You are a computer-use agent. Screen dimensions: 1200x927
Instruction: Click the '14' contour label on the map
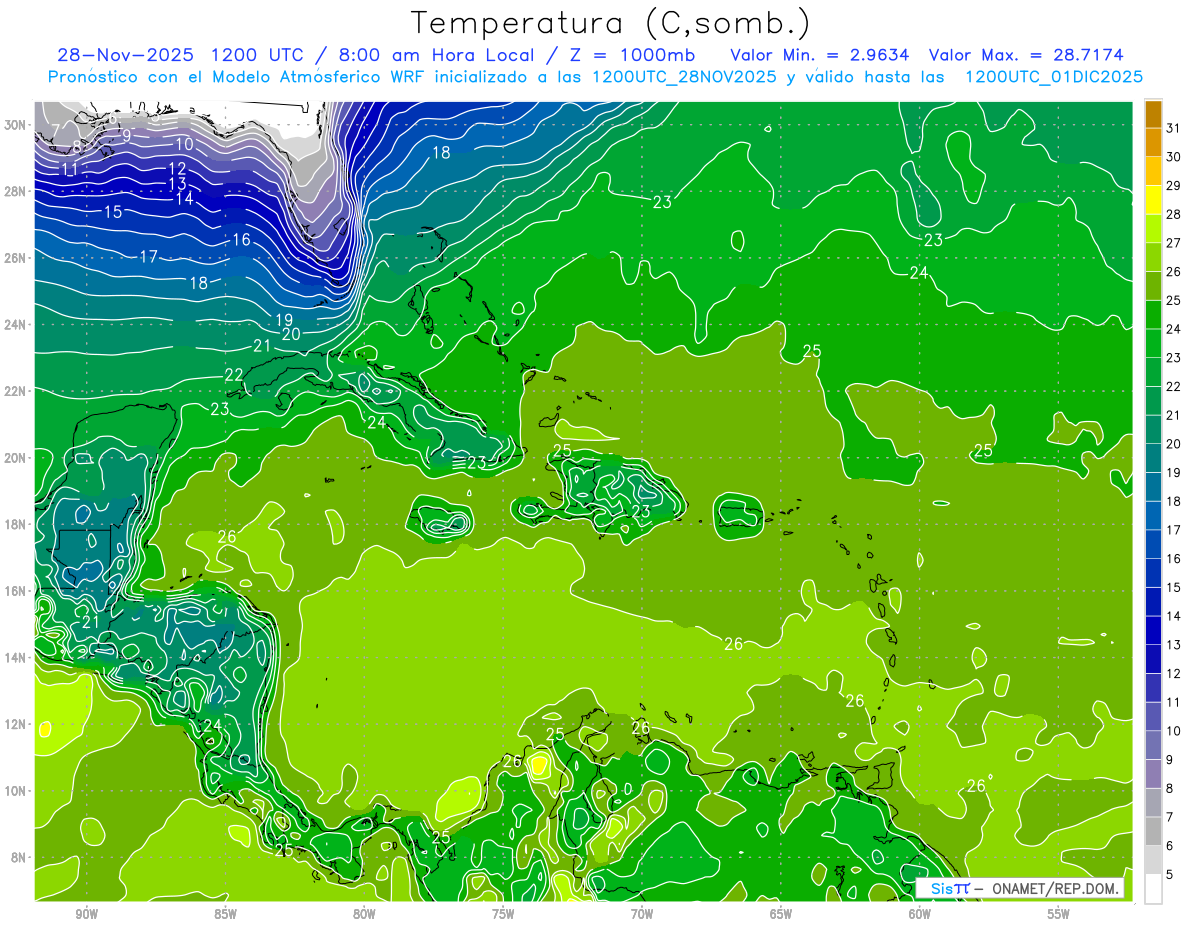[184, 199]
